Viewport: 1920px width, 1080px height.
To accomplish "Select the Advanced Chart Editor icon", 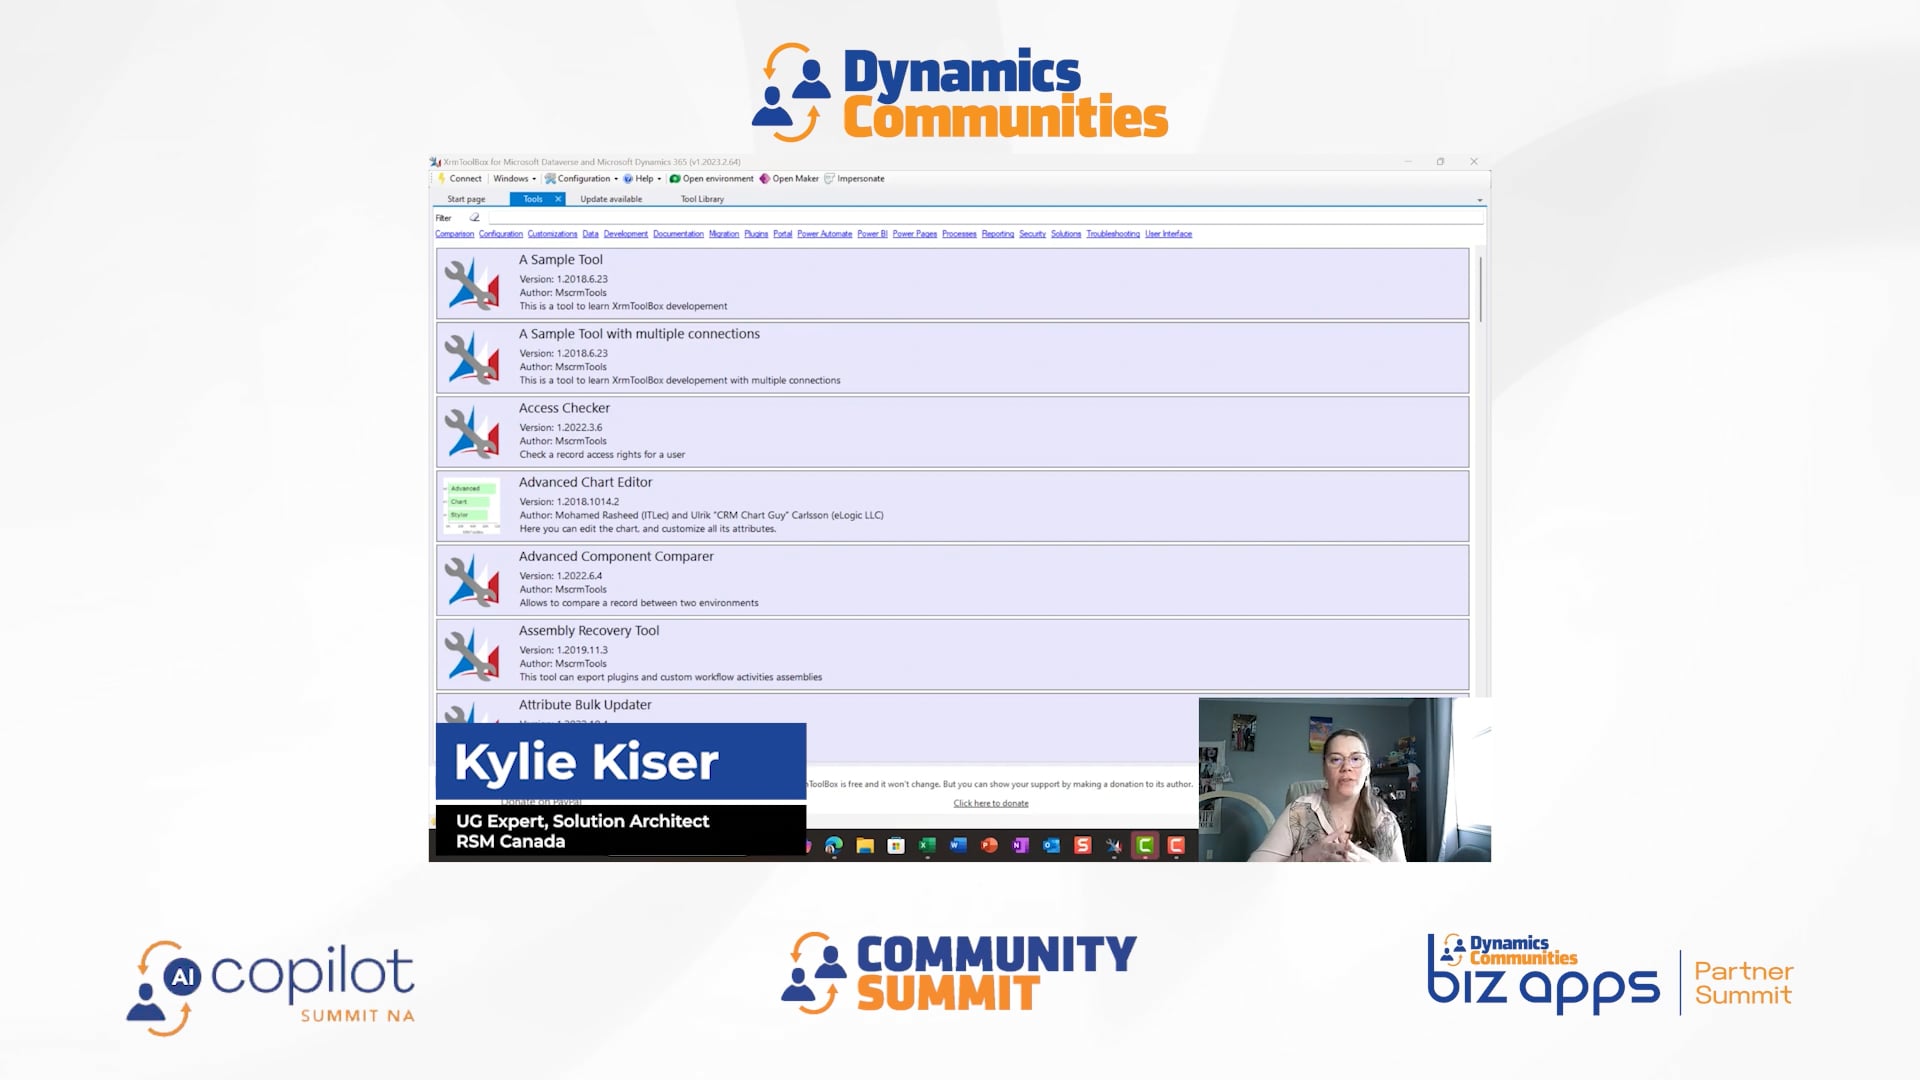I will coord(472,506).
